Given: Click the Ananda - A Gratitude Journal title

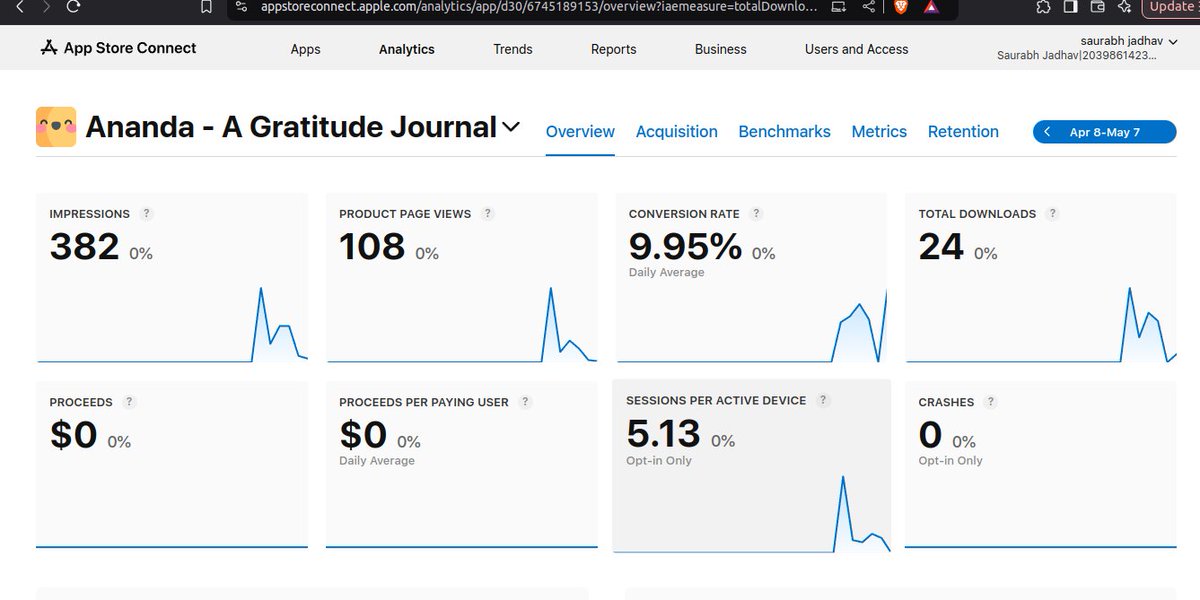Looking at the screenshot, I should pyautogui.click(x=291, y=127).
